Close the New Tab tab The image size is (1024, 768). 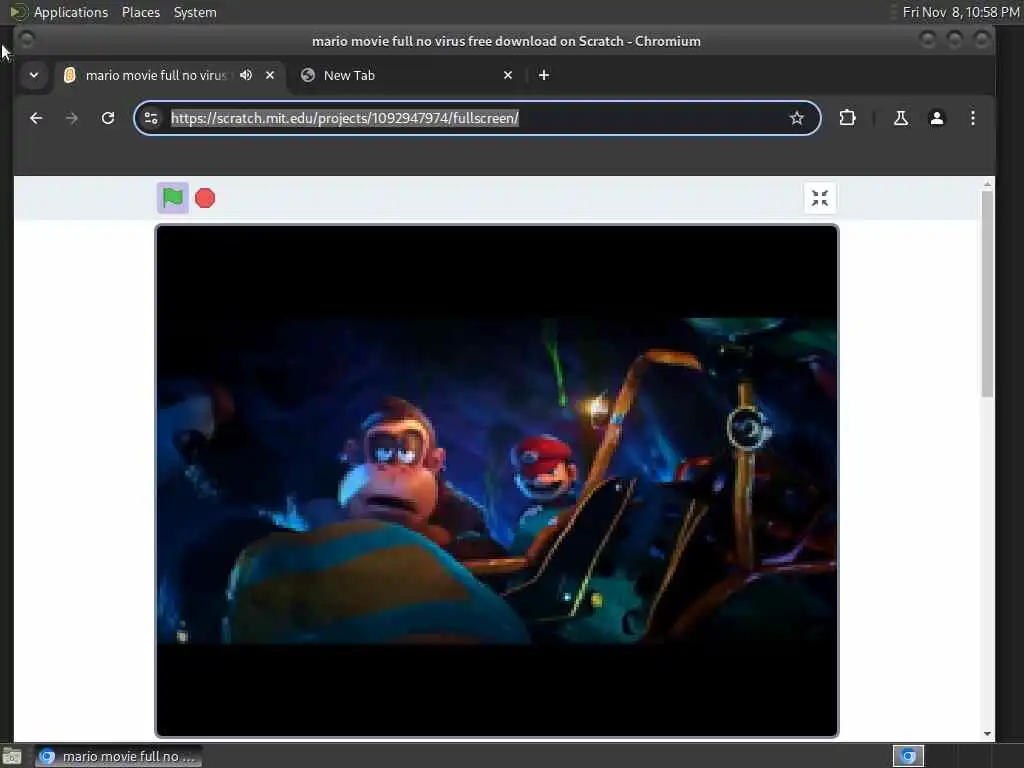point(508,75)
